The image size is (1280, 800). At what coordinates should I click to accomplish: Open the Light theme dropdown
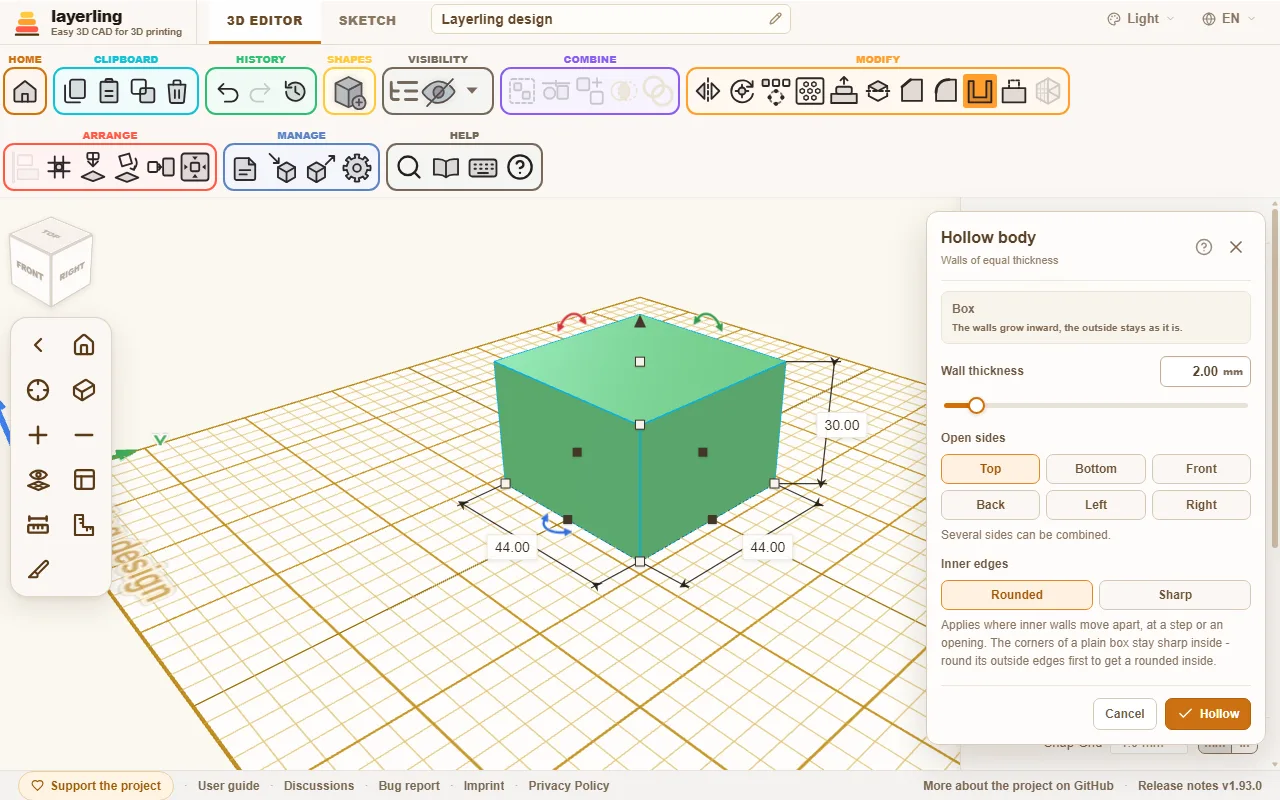coord(1141,19)
